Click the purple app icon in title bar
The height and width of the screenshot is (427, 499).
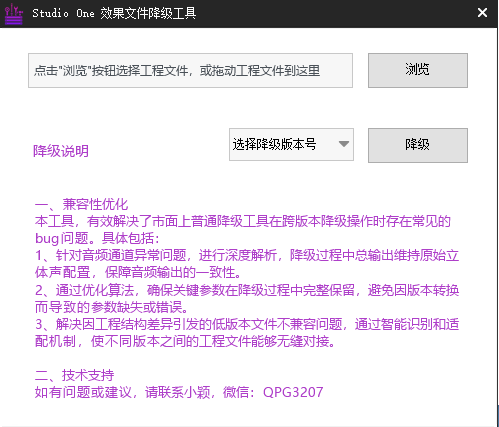pyautogui.click(x=14, y=14)
